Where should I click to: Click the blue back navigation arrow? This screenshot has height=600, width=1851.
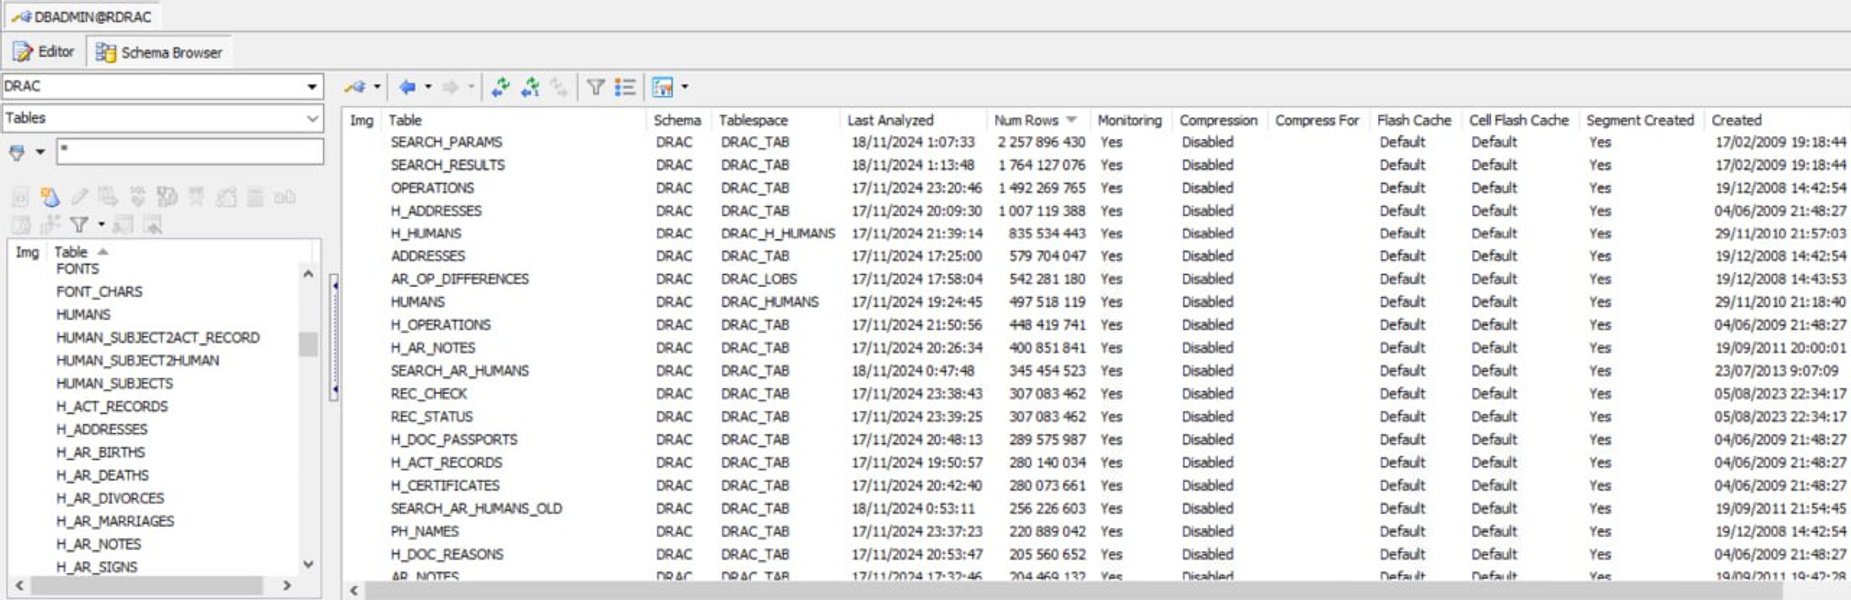[x=407, y=87]
